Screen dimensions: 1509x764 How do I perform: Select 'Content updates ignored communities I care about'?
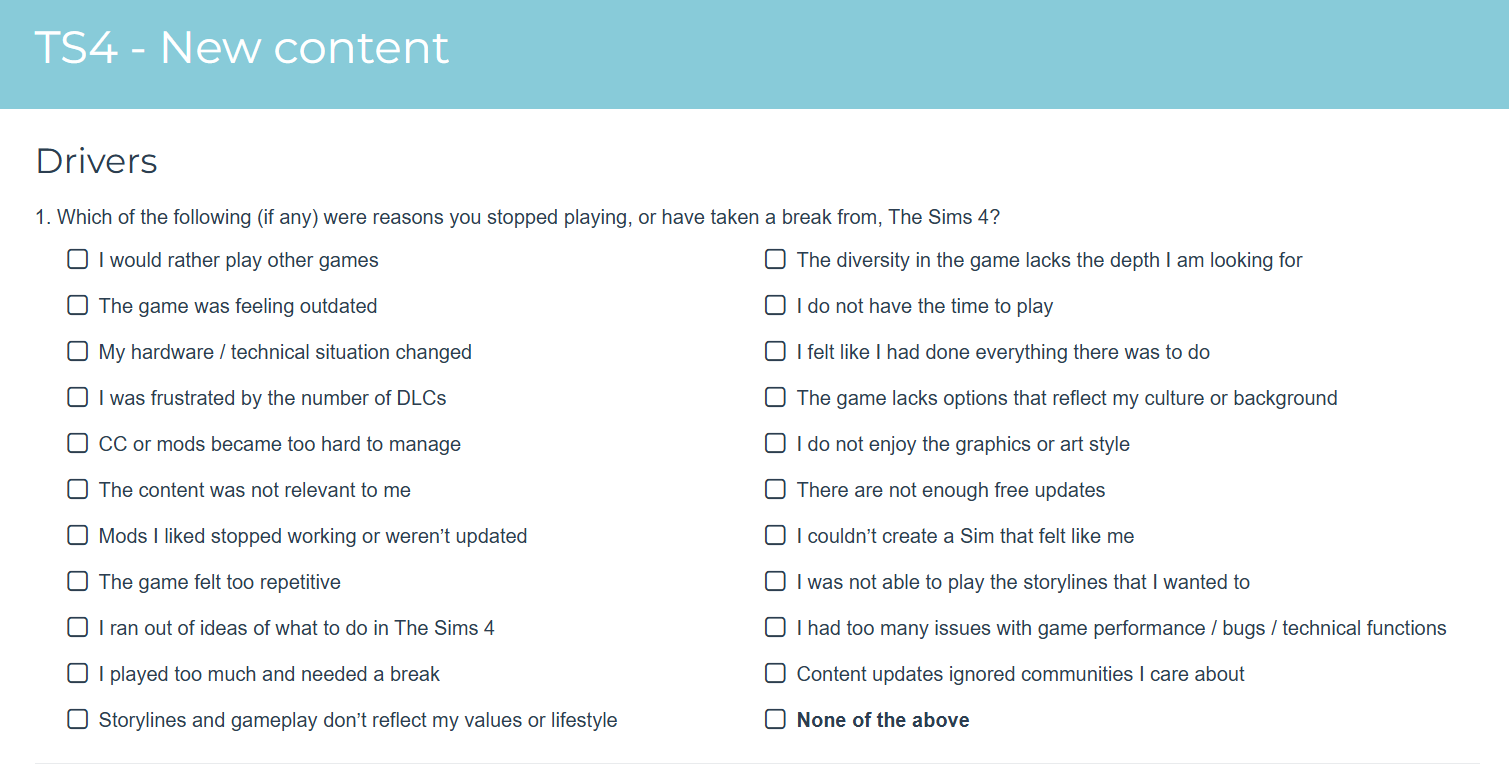pyautogui.click(x=775, y=674)
